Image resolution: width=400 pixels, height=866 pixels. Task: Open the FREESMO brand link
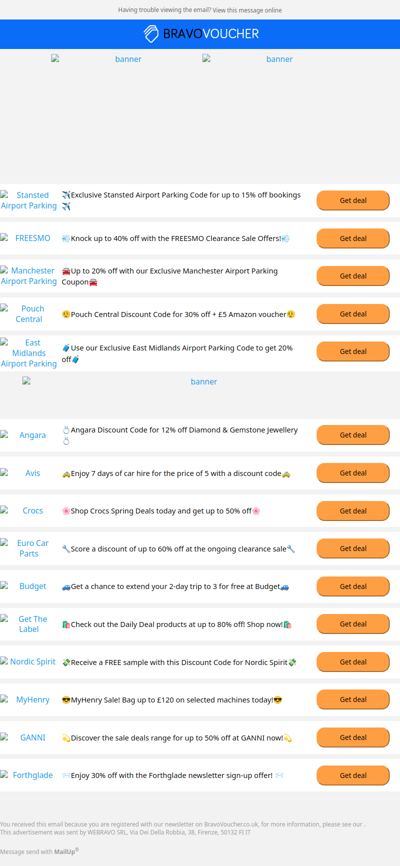pyautogui.click(x=33, y=238)
